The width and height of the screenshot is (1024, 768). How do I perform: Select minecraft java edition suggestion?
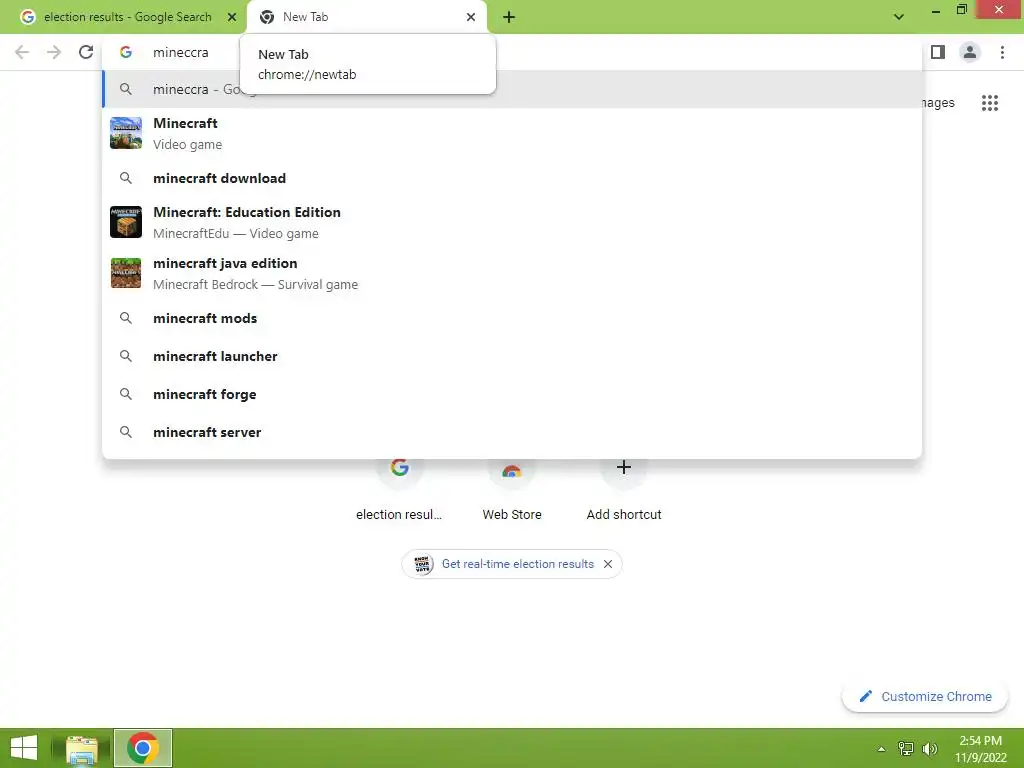tap(512, 273)
